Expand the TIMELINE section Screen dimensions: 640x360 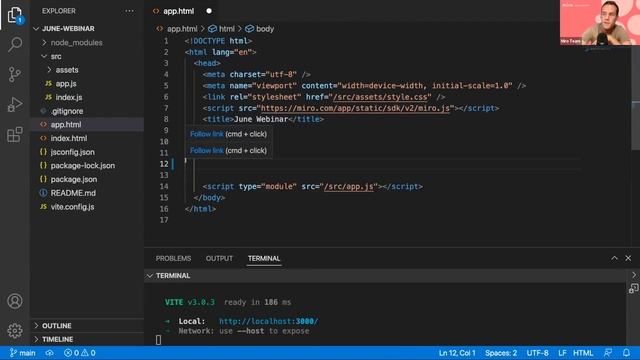point(58,339)
